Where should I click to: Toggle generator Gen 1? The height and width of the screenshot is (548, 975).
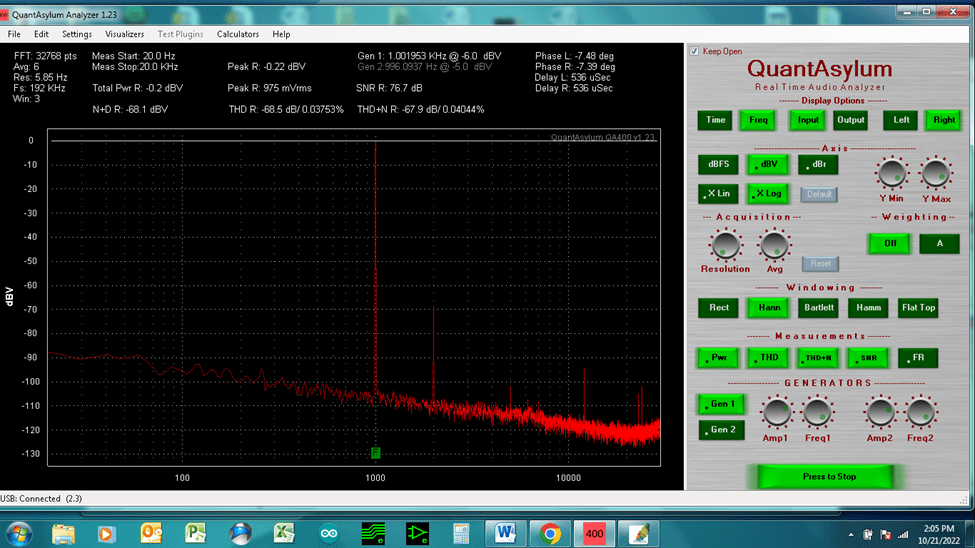tap(721, 404)
